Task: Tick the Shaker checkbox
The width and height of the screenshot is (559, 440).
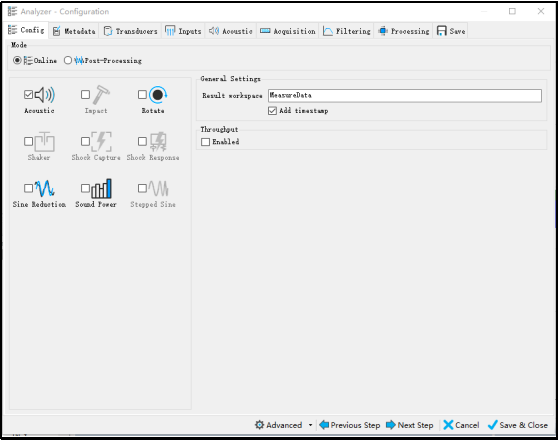Action: [x=29, y=142]
